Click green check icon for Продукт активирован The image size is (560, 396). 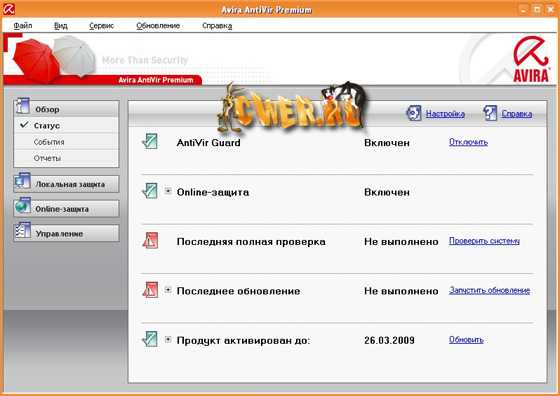(x=150, y=339)
